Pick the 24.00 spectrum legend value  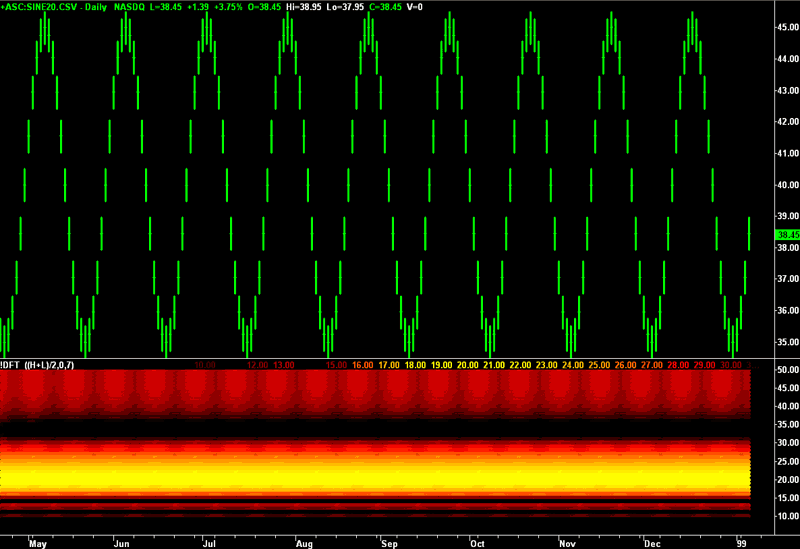click(x=573, y=365)
